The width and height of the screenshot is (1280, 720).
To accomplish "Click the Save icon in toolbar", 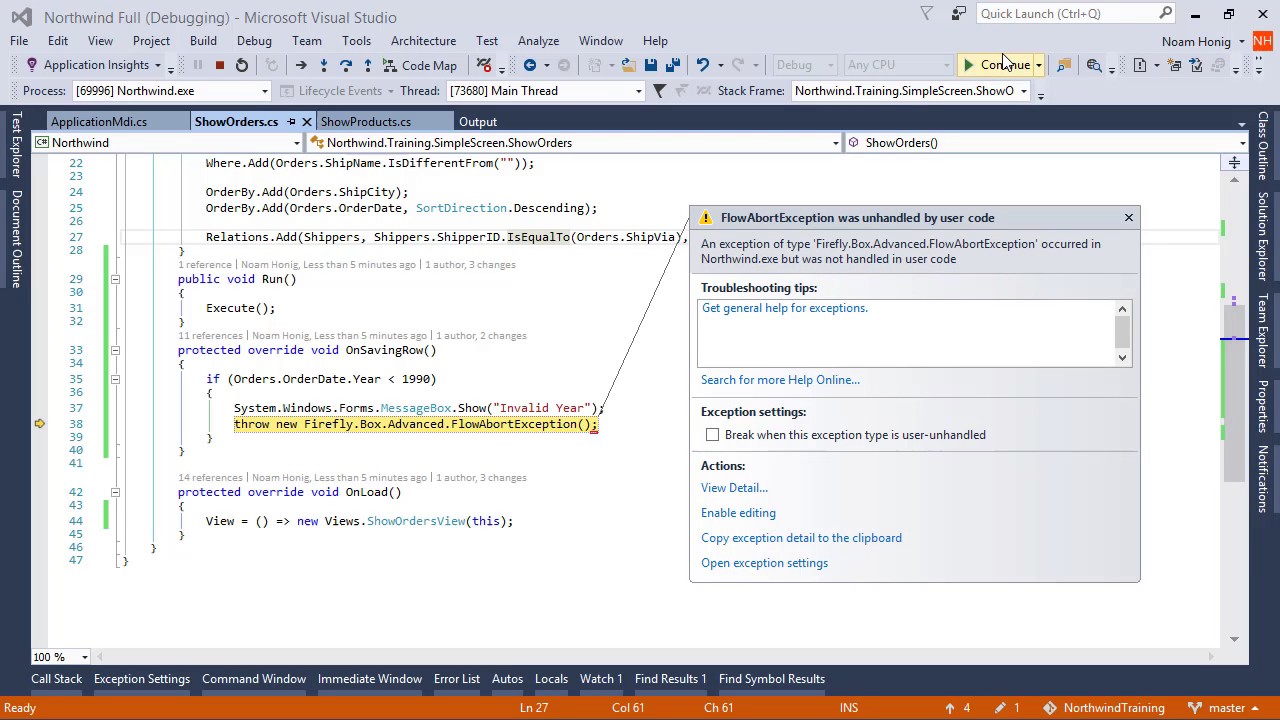I will click(651, 65).
